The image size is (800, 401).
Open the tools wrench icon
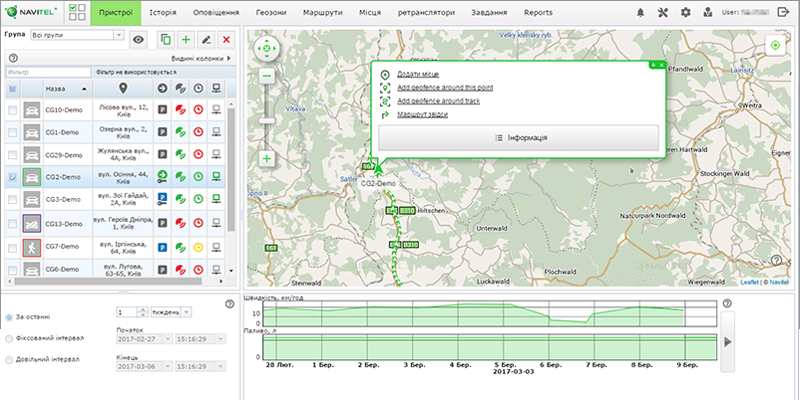[x=662, y=13]
